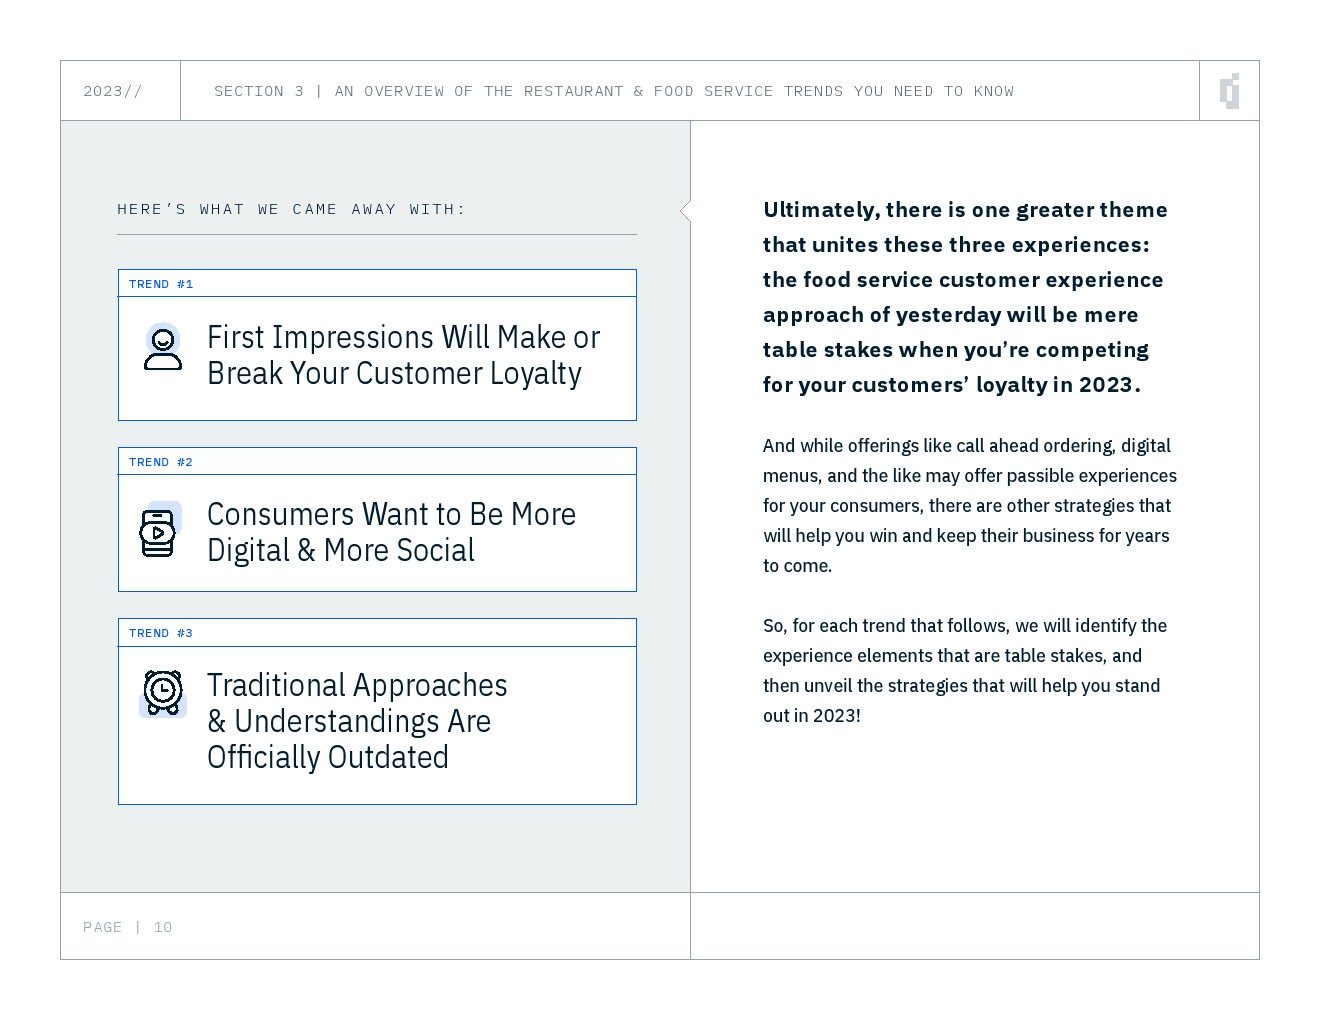Click the empty footer cell beside the page number
The height and width of the screenshot is (1020, 1320).
tap(974, 926)
